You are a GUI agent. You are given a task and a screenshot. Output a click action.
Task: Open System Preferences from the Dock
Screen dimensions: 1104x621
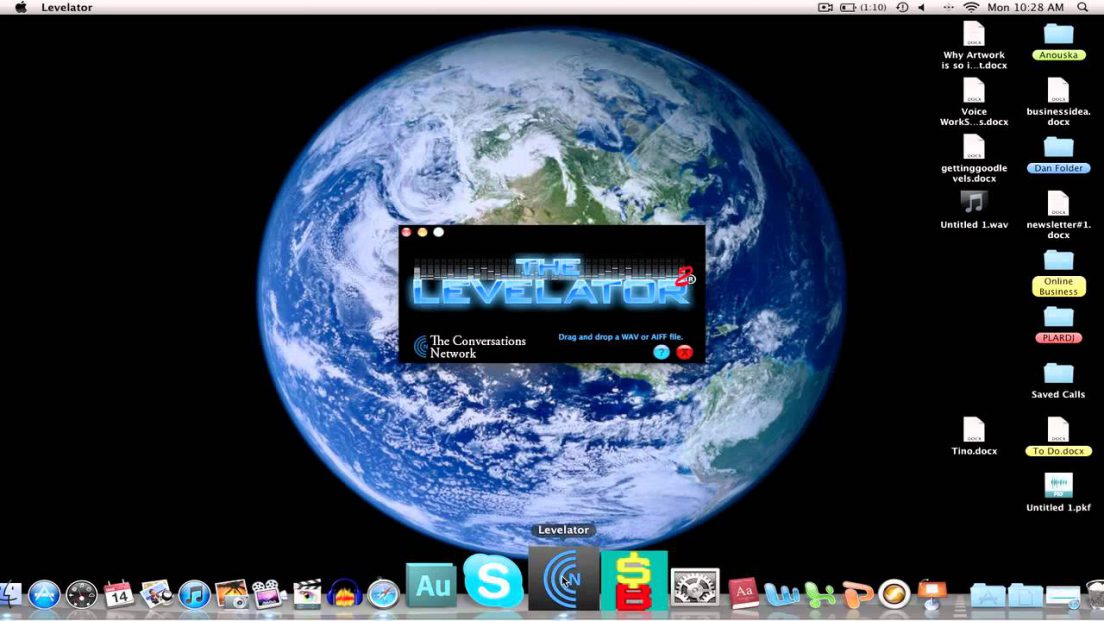click(x=695, y=588)
